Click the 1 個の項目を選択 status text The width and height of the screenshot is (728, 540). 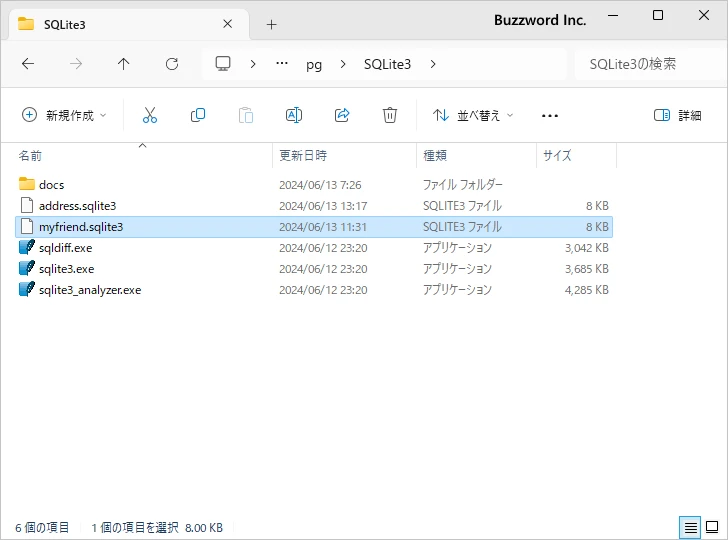(135, 527)
